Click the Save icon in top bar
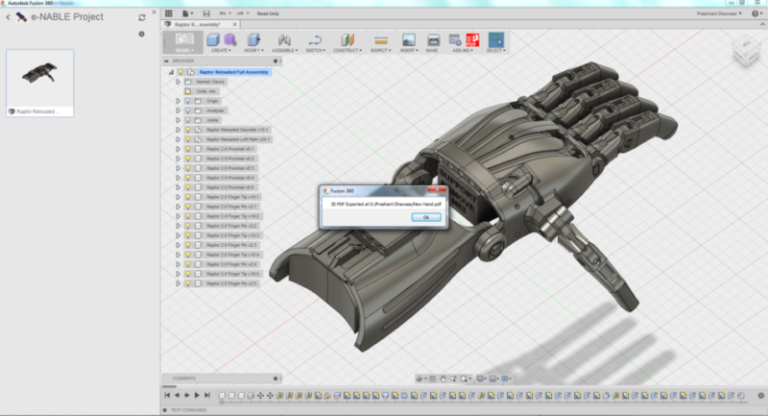 point(206,14)
